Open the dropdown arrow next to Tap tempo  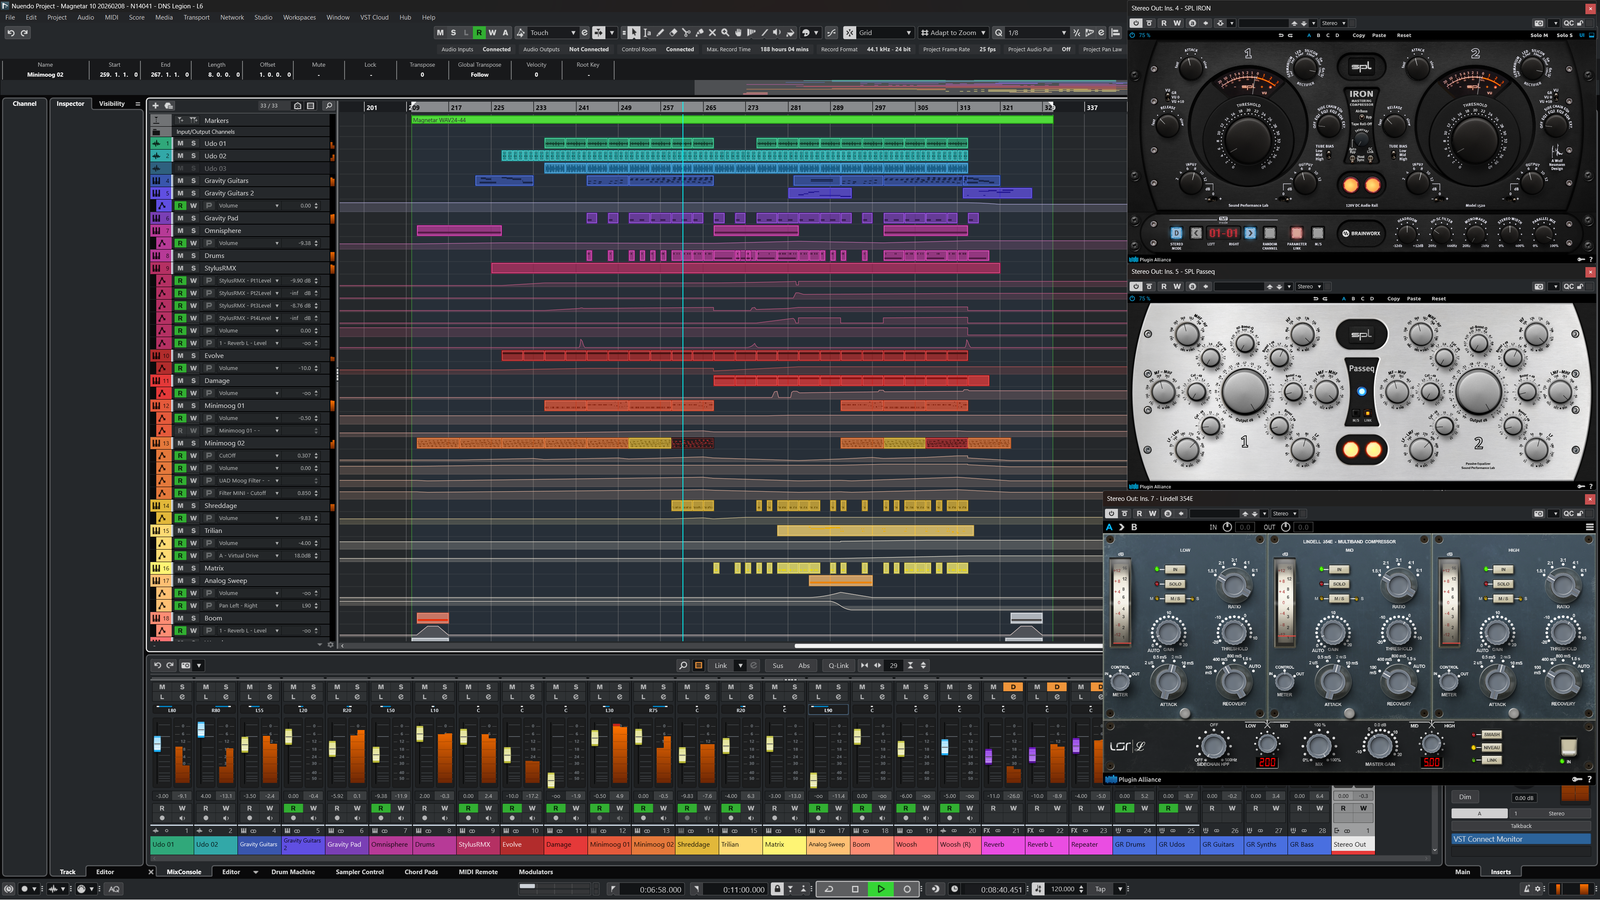click(x=1120, y=889)
